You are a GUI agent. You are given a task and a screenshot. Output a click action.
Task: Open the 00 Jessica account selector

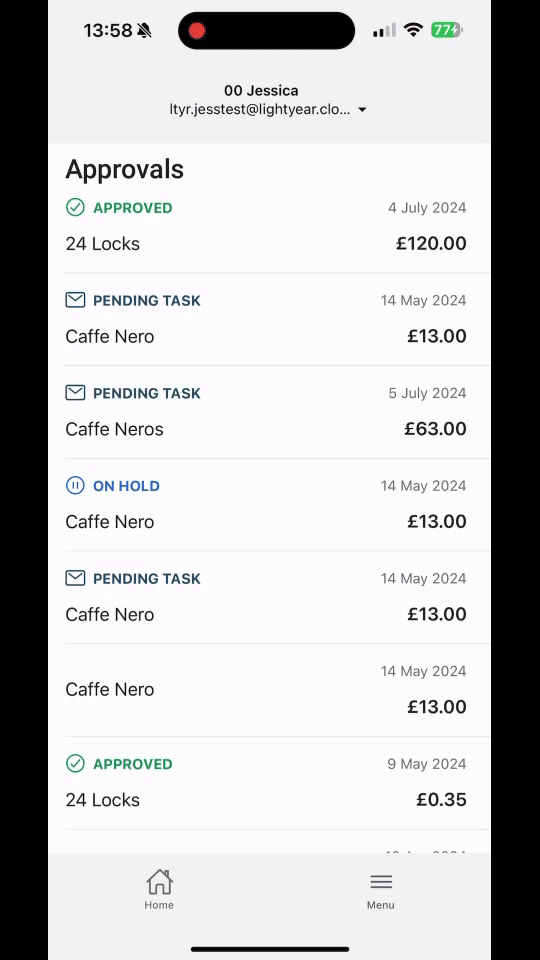[261, 91]
